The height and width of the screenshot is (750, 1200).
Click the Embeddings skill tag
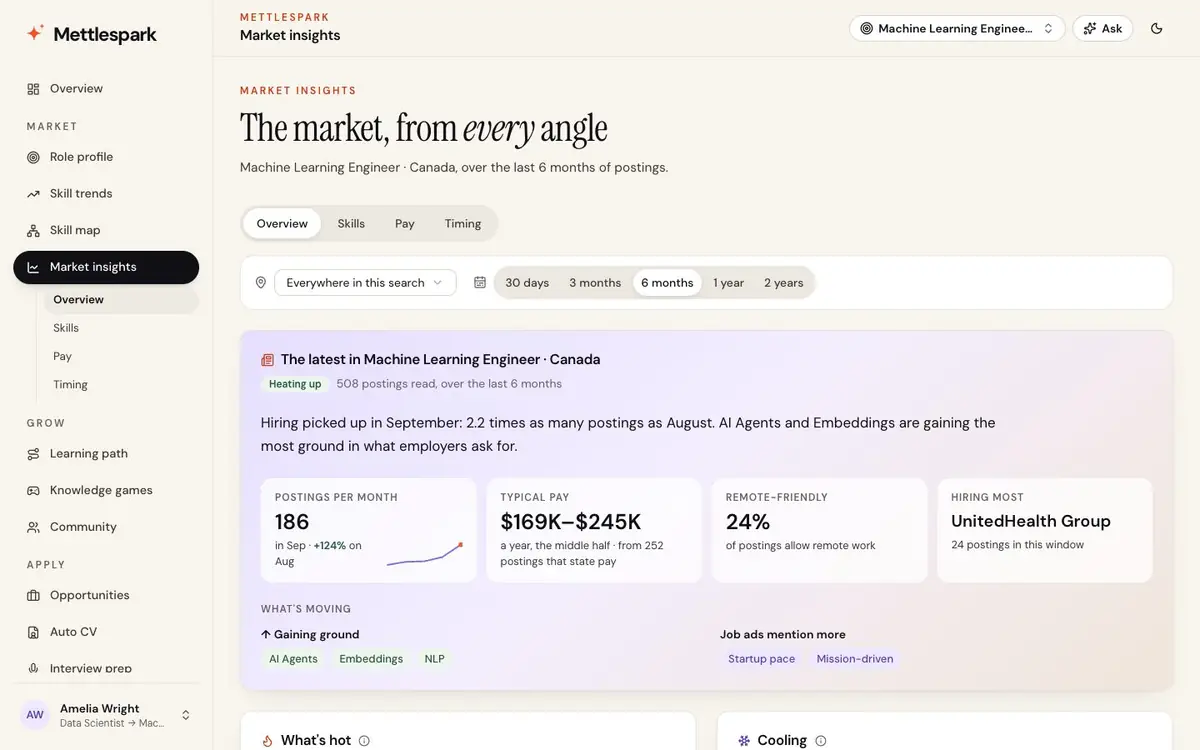point(371,659)
